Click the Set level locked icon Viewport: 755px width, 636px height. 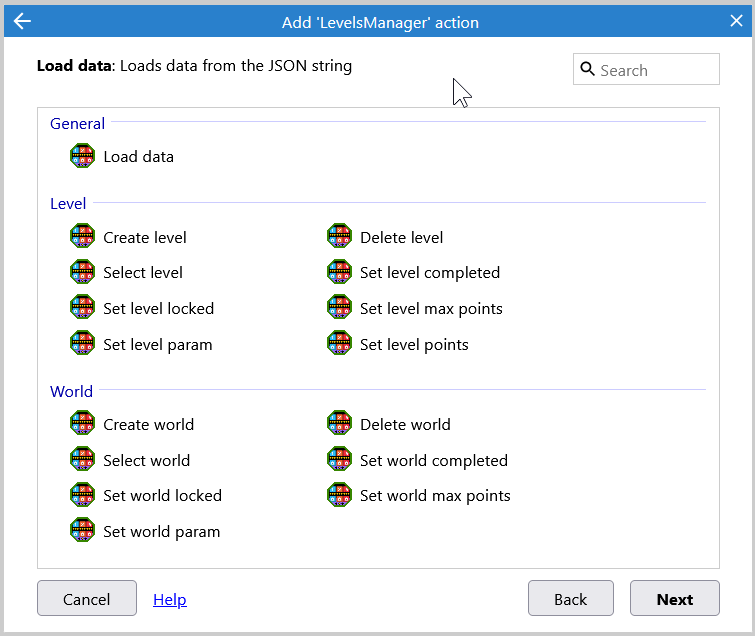click(x=81, y=308)
